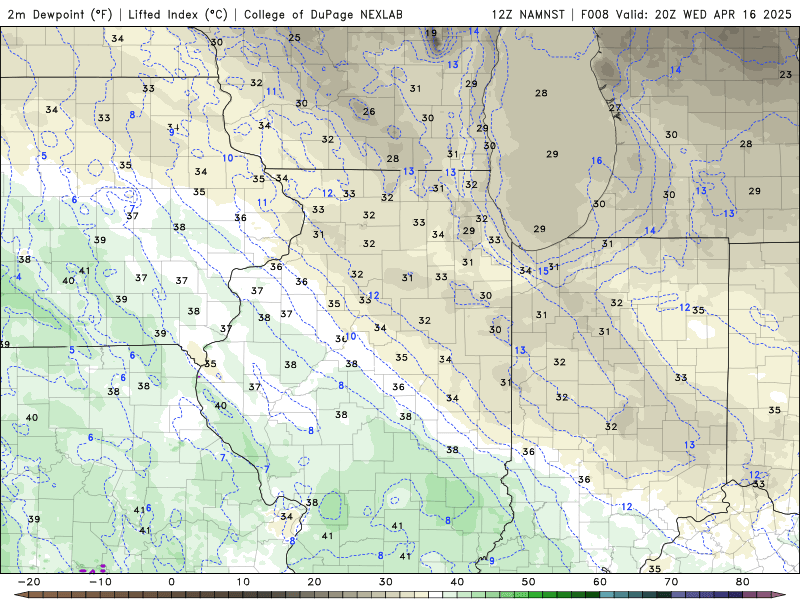The image size is (800, 600).
Task: Click the dewpoint value "26" on the map
Action: point(369,111)
